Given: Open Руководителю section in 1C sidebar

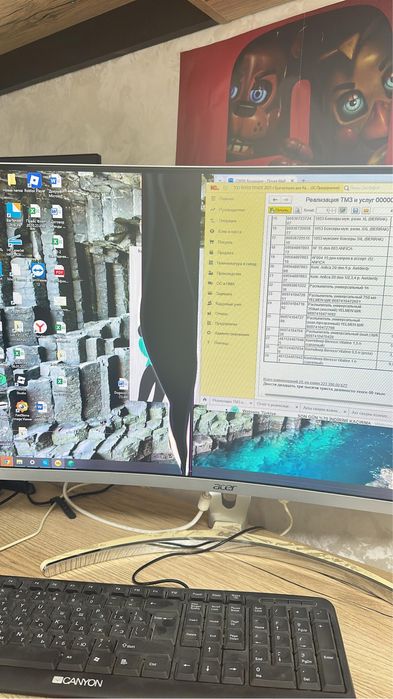Looking at the screenshot, I should (x=227, y=210).
